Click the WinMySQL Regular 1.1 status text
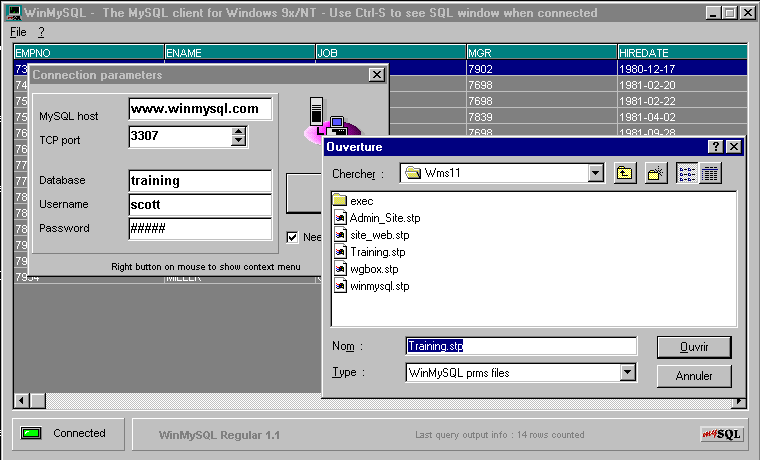Image resolution: width=760 pixels, height=460 pixels. (x=219, y=435)
